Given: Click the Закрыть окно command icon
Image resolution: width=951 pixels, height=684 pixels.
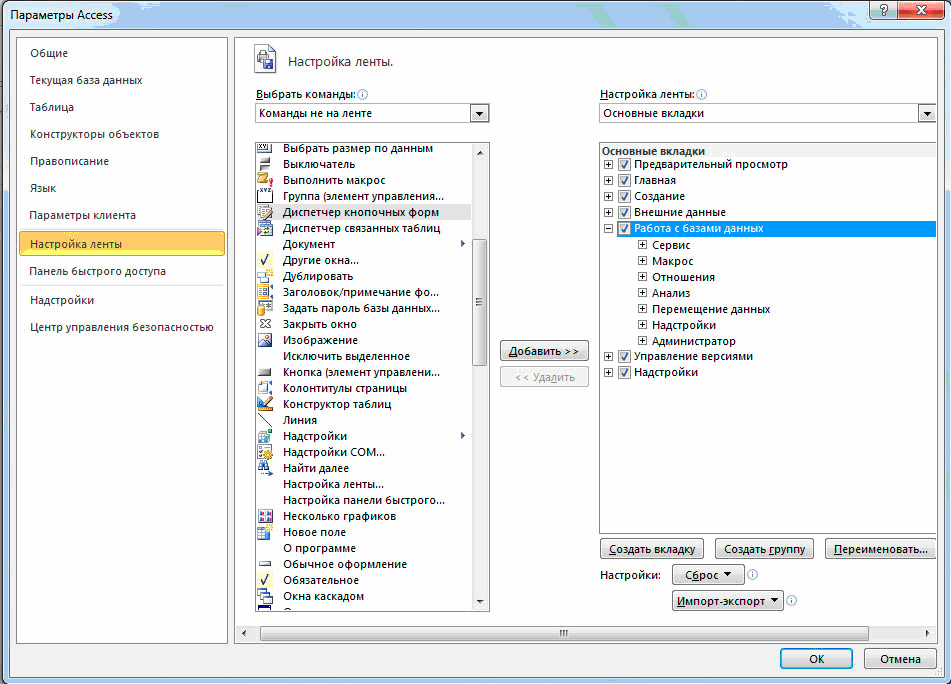Looking at the screenshot, I should tap(264, 324).
